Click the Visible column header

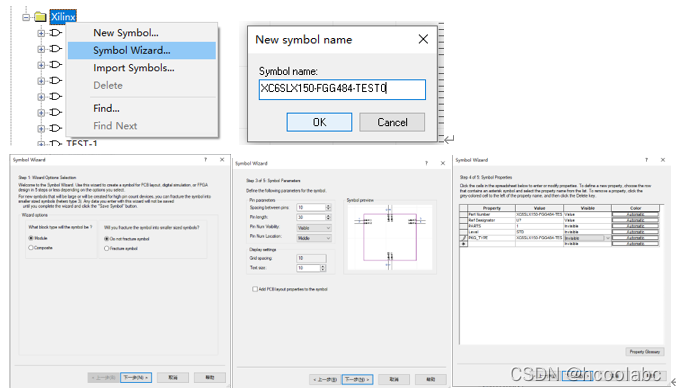[588, 208]
